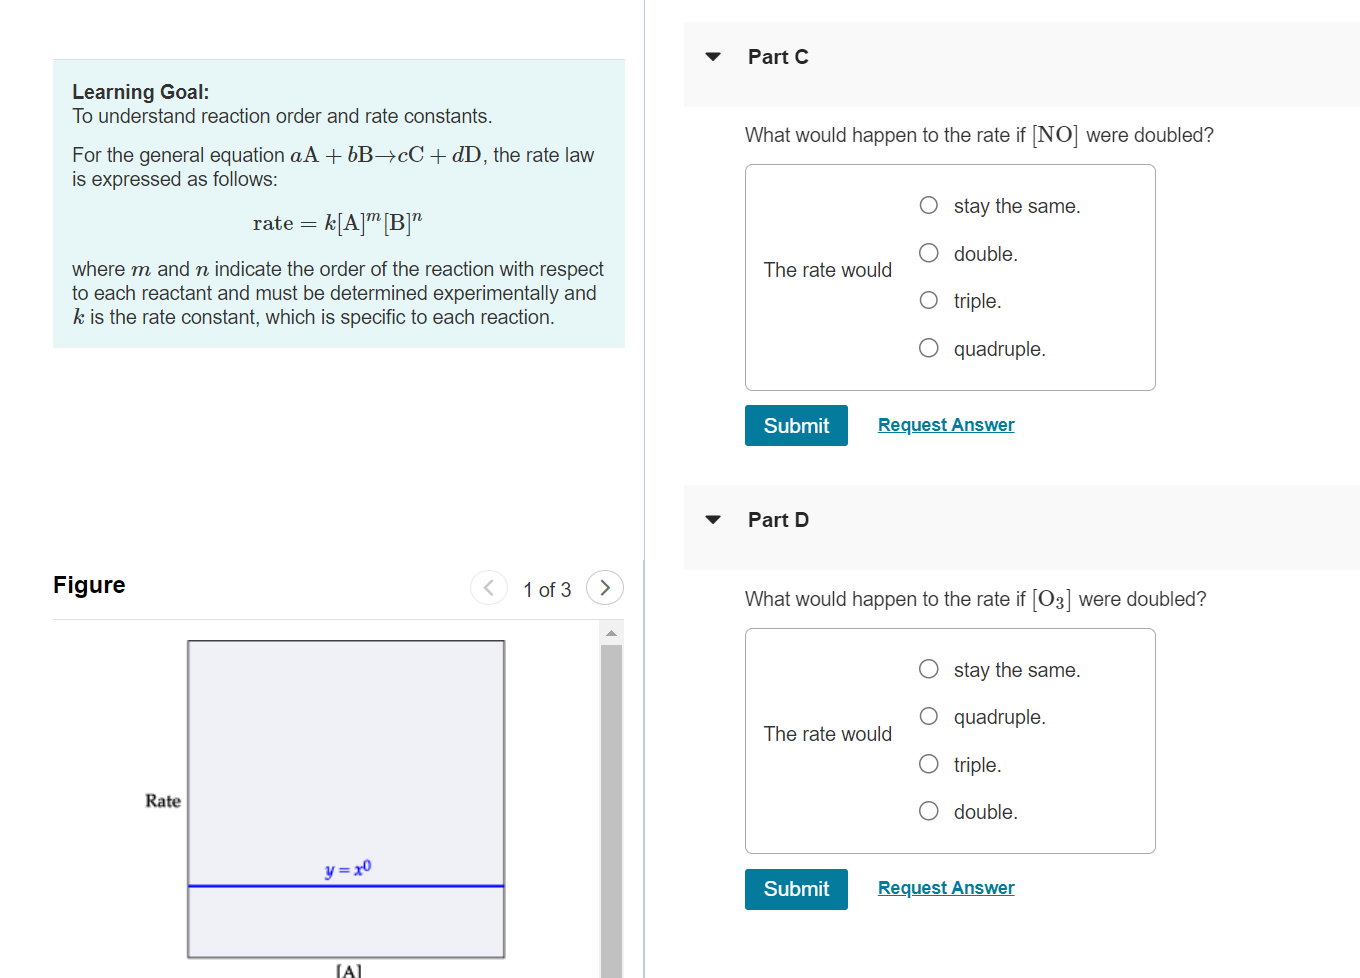Click the figure panel scrollbar thumb

[612, 811]
